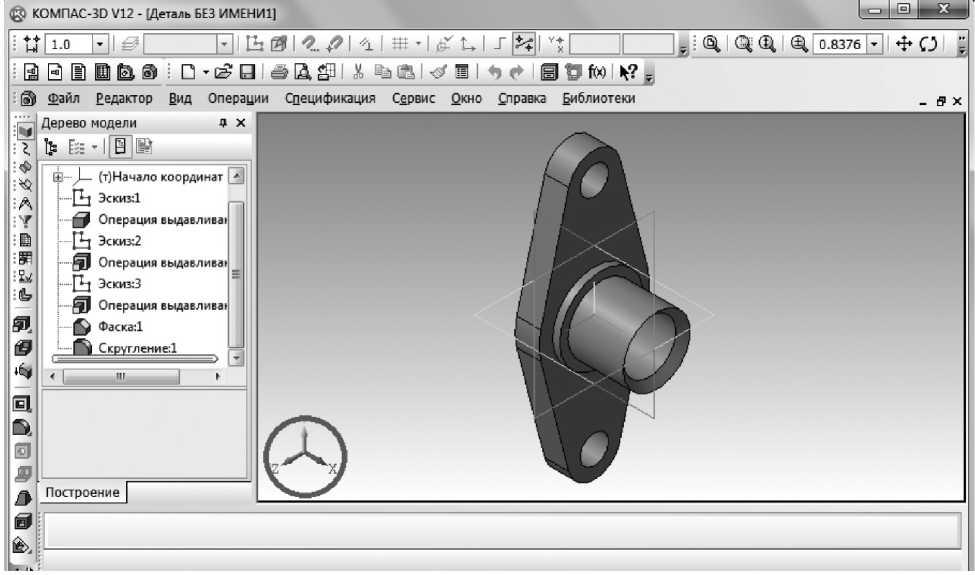This screenshot has width=975, height=575.
Task: Open the New document dropdown arrow
Action: point(206,73)
